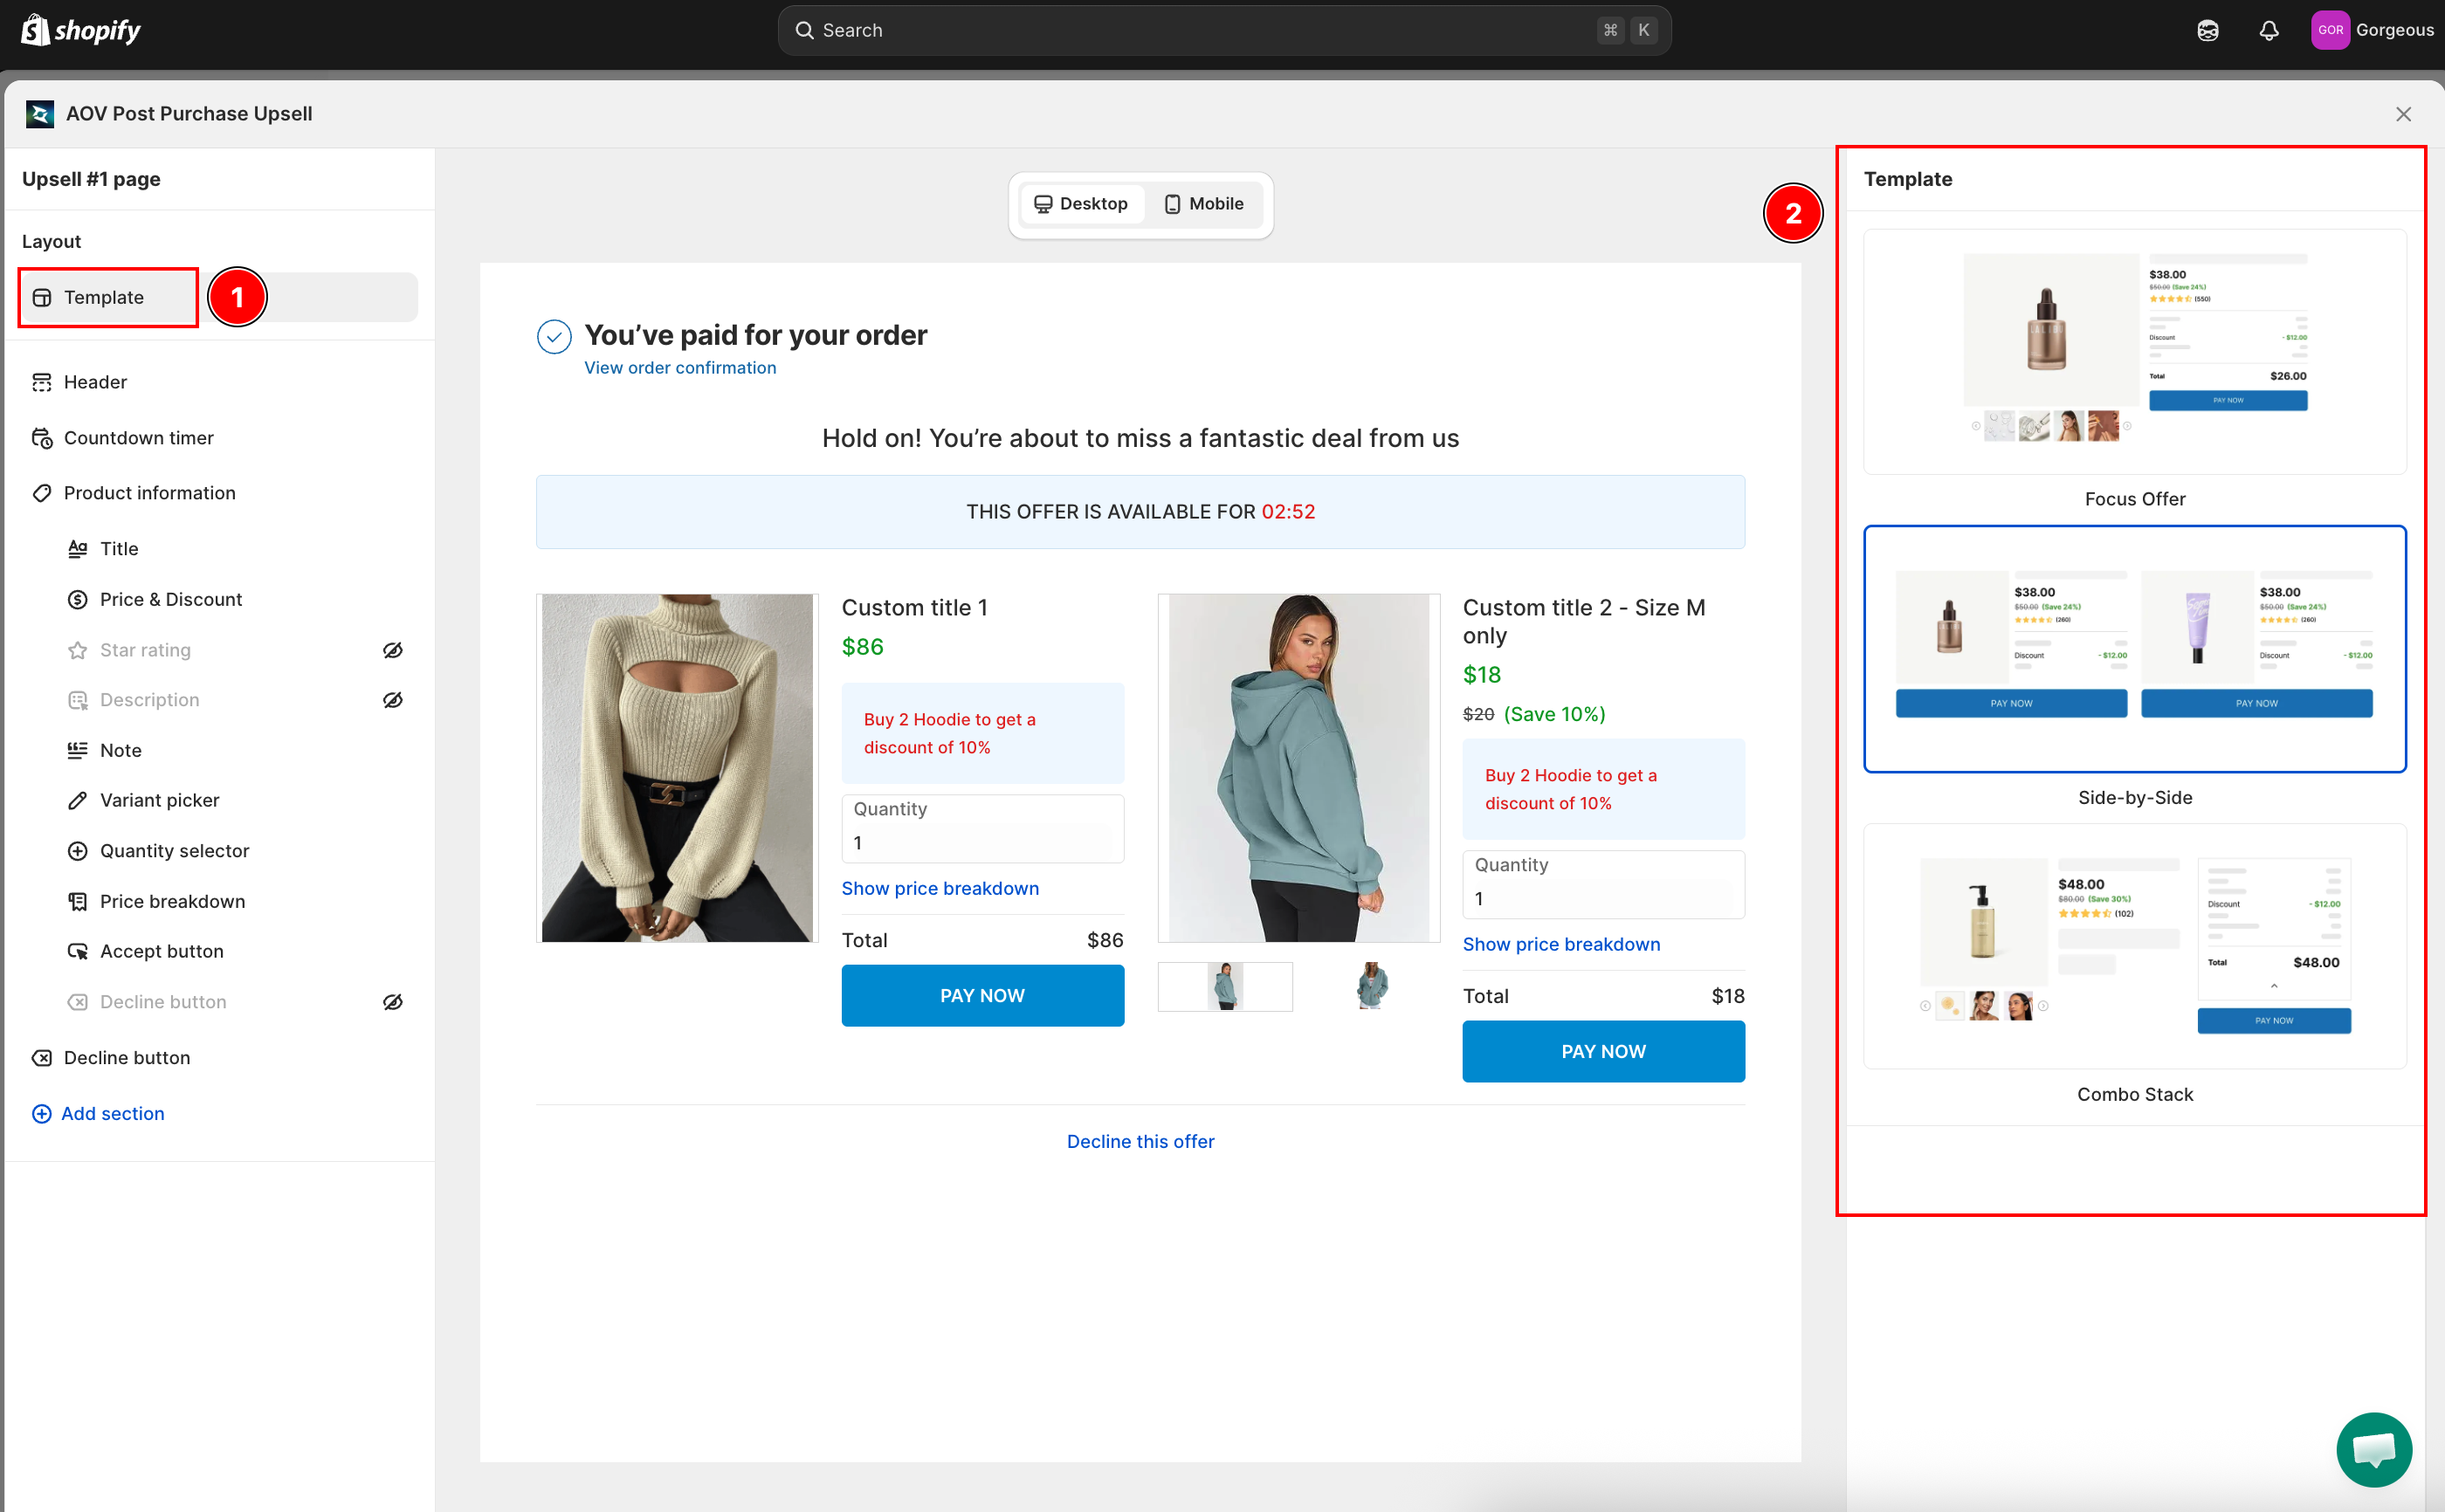The width and height of the screenshot is (2445, 1512).
Task: Switch preview to Mobile view
Action: coord(1203,204)
